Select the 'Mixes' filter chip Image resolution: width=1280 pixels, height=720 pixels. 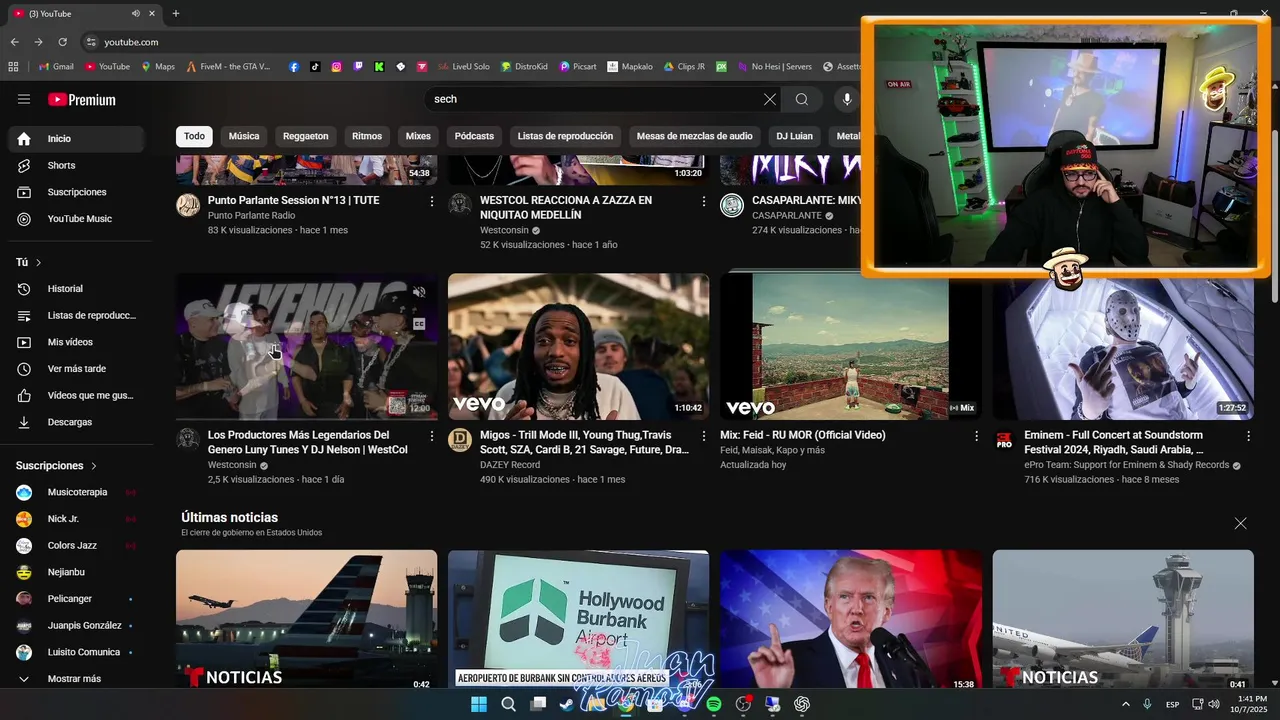click(x=418, y=136)
